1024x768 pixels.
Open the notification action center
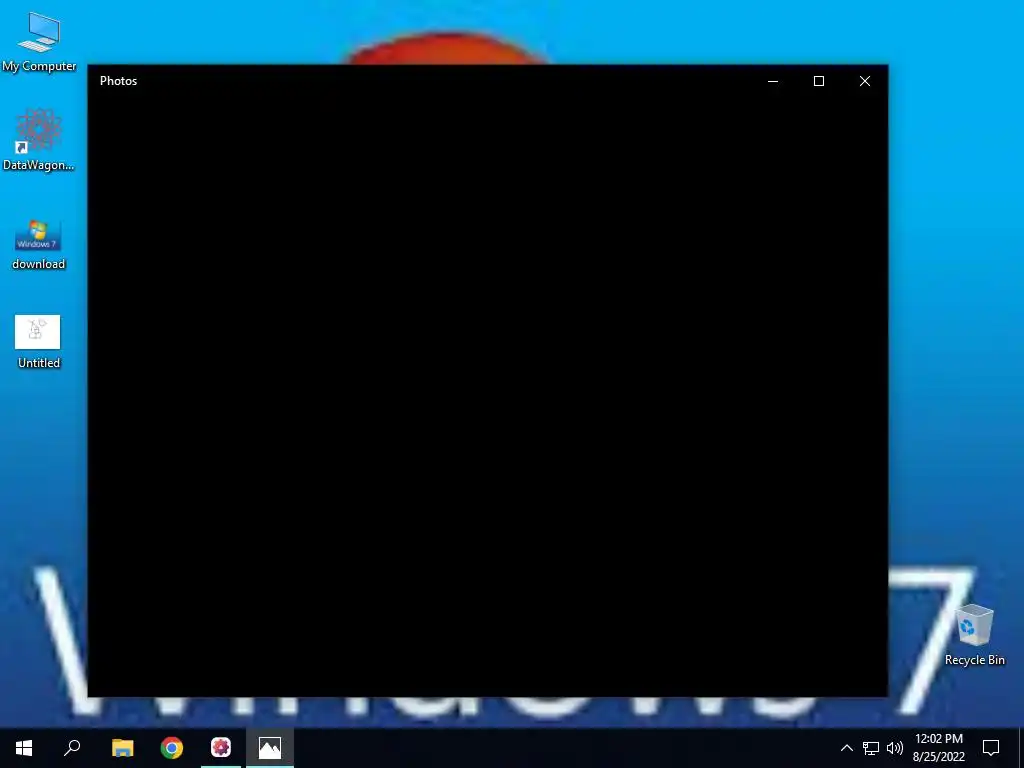click(991, 748)
